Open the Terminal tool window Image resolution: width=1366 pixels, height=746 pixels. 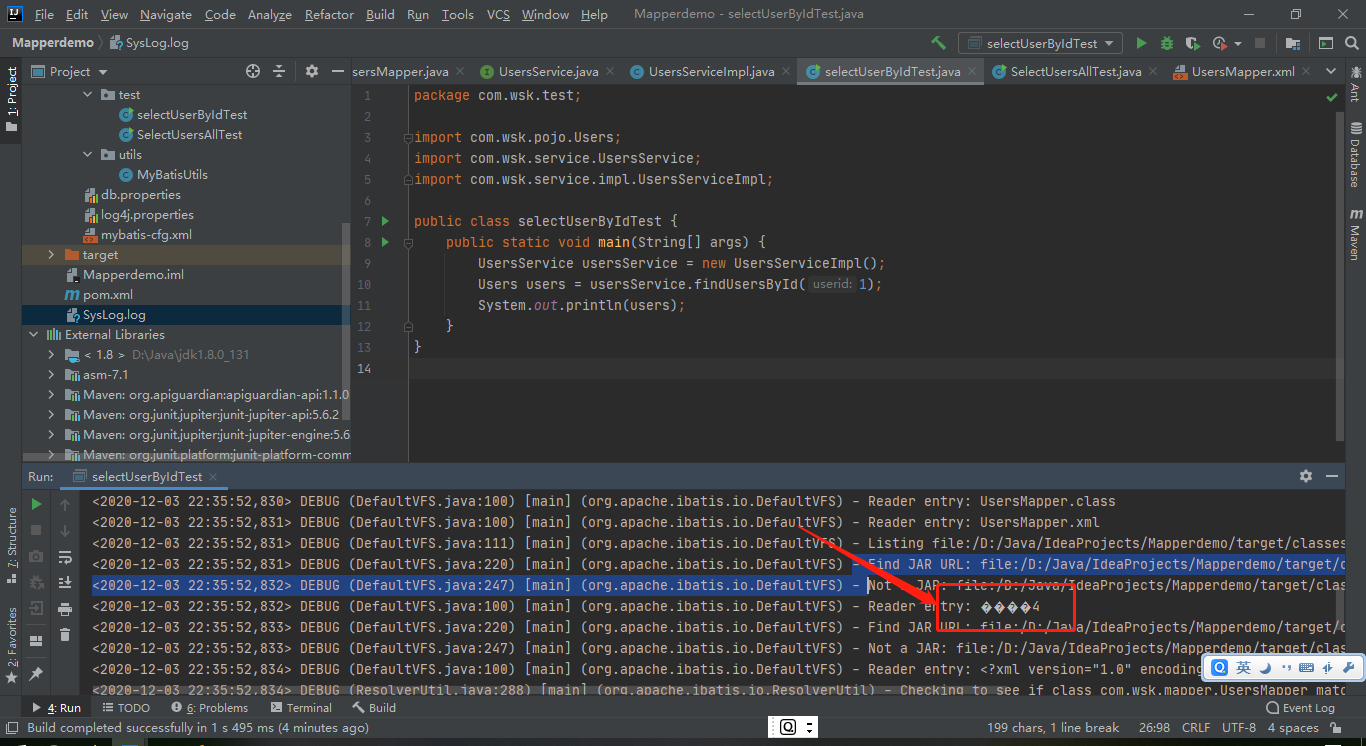(300, 707)
